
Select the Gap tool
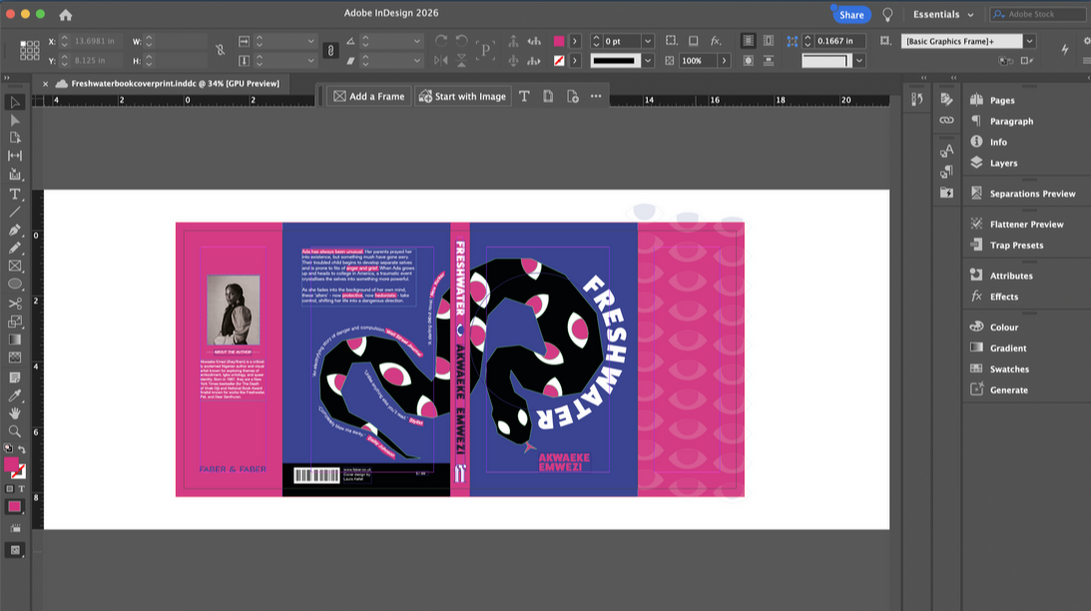(15, 156)
